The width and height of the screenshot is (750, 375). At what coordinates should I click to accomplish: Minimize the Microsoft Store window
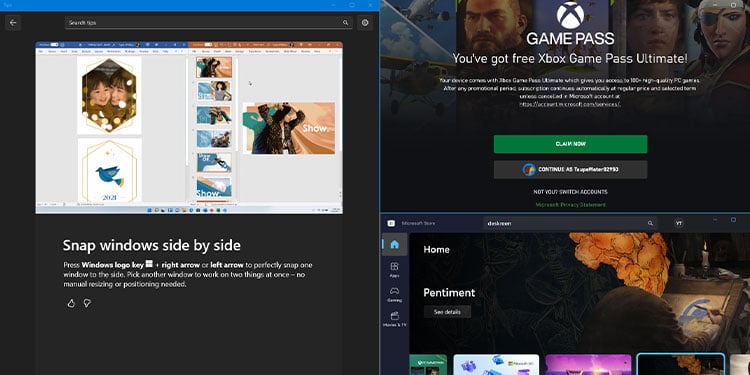click(x=716, y=220)
